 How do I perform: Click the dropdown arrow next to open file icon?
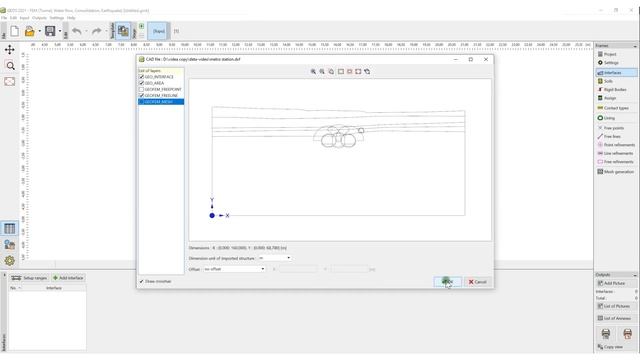[40, 31]
